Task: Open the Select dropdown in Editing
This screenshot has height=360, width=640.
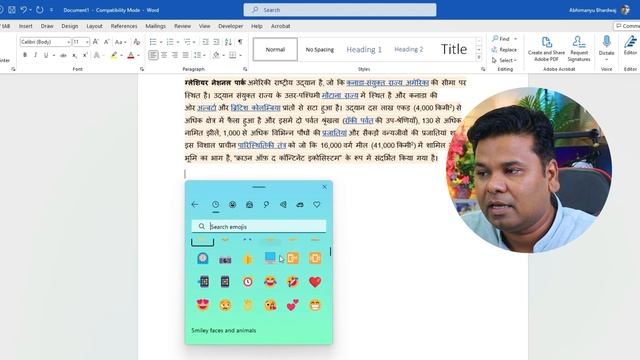Action: pyautogui.click(x=504, y=60)
